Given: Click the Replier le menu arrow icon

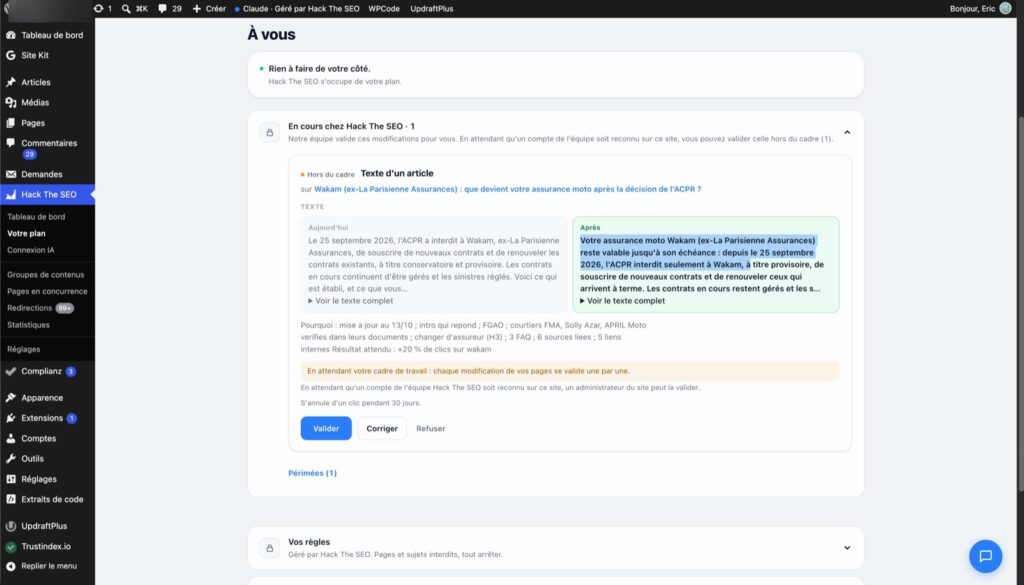Looking at the screenshot, I should 11,566.
